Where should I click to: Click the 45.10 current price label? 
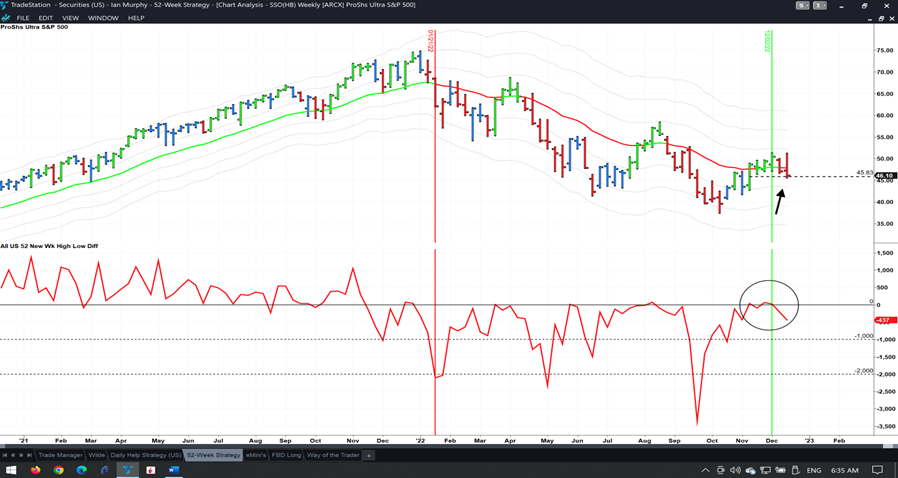(x=885, y=176)
